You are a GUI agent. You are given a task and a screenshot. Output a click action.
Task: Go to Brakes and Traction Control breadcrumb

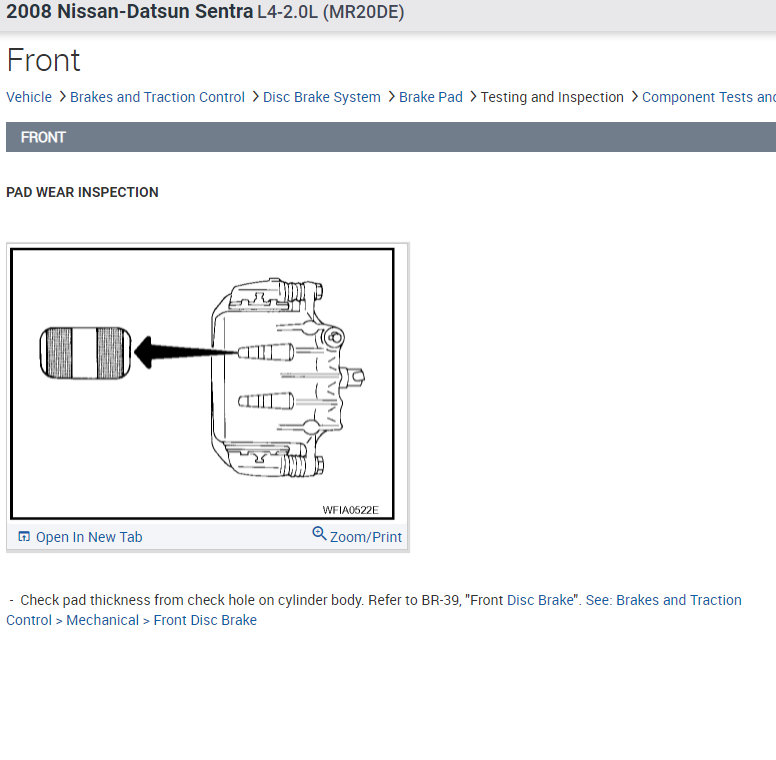click(x=157, y=97)
